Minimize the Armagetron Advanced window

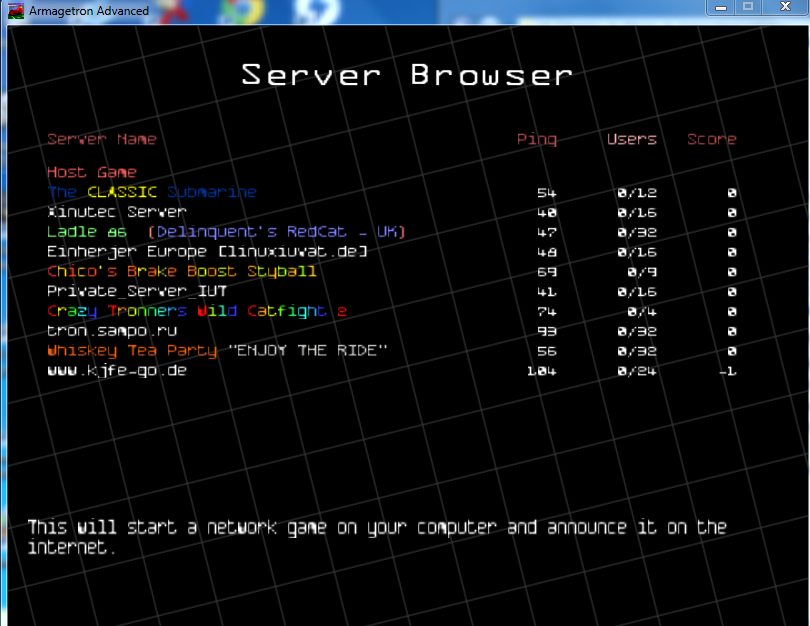click(x=720, y=7)
